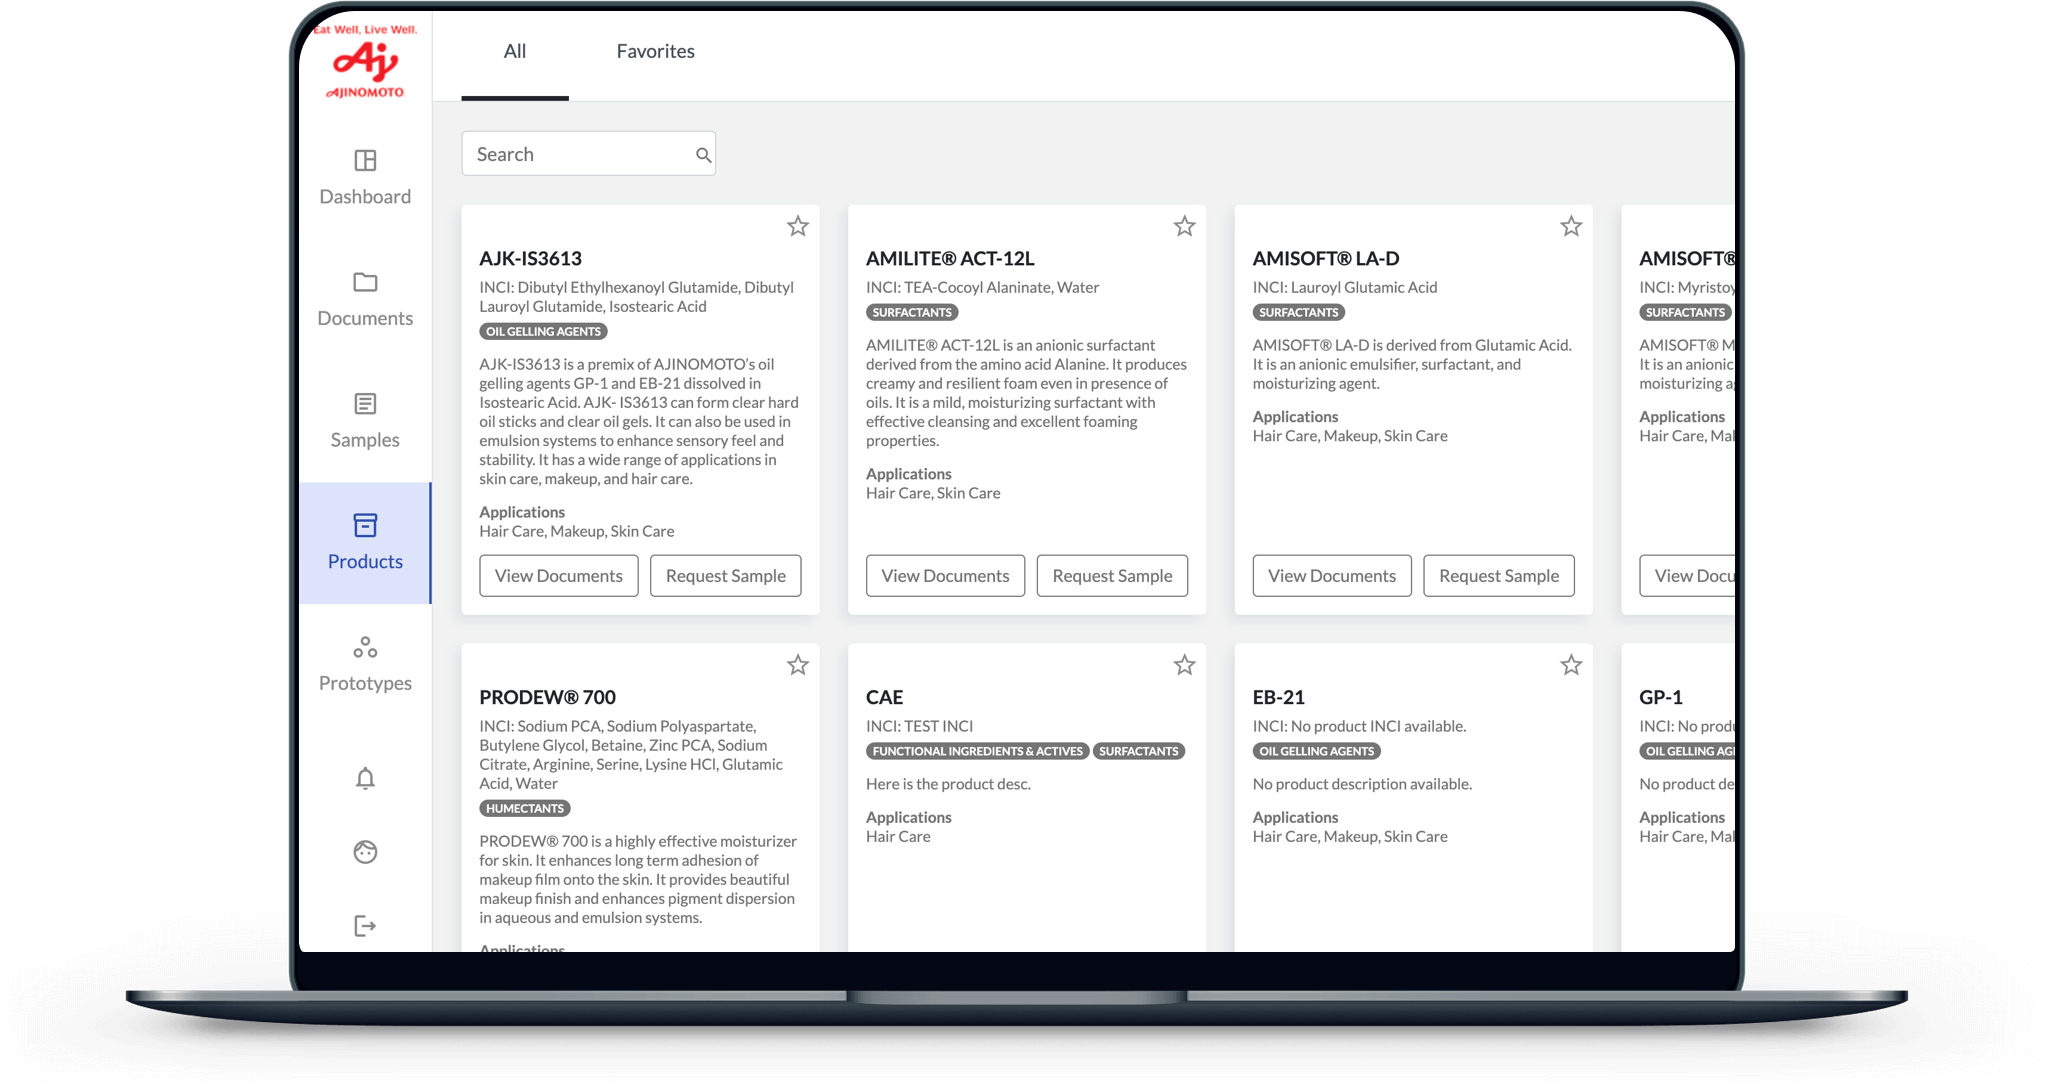Image resolution: width=2052 pixels, height=1090 pixels.
Task: Click 'Here is the product desc.' text
Action: [948, 785]
